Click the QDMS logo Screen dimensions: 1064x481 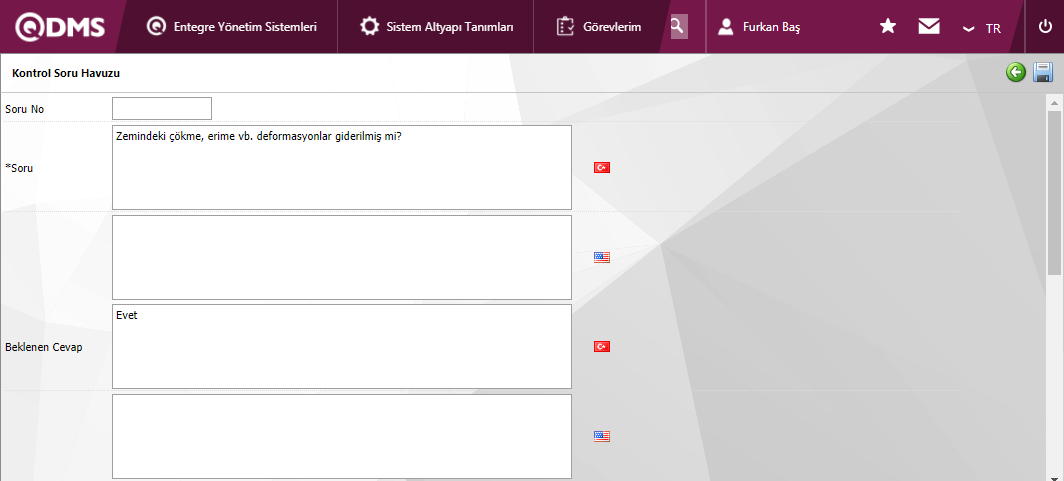(x=60, y=27)
